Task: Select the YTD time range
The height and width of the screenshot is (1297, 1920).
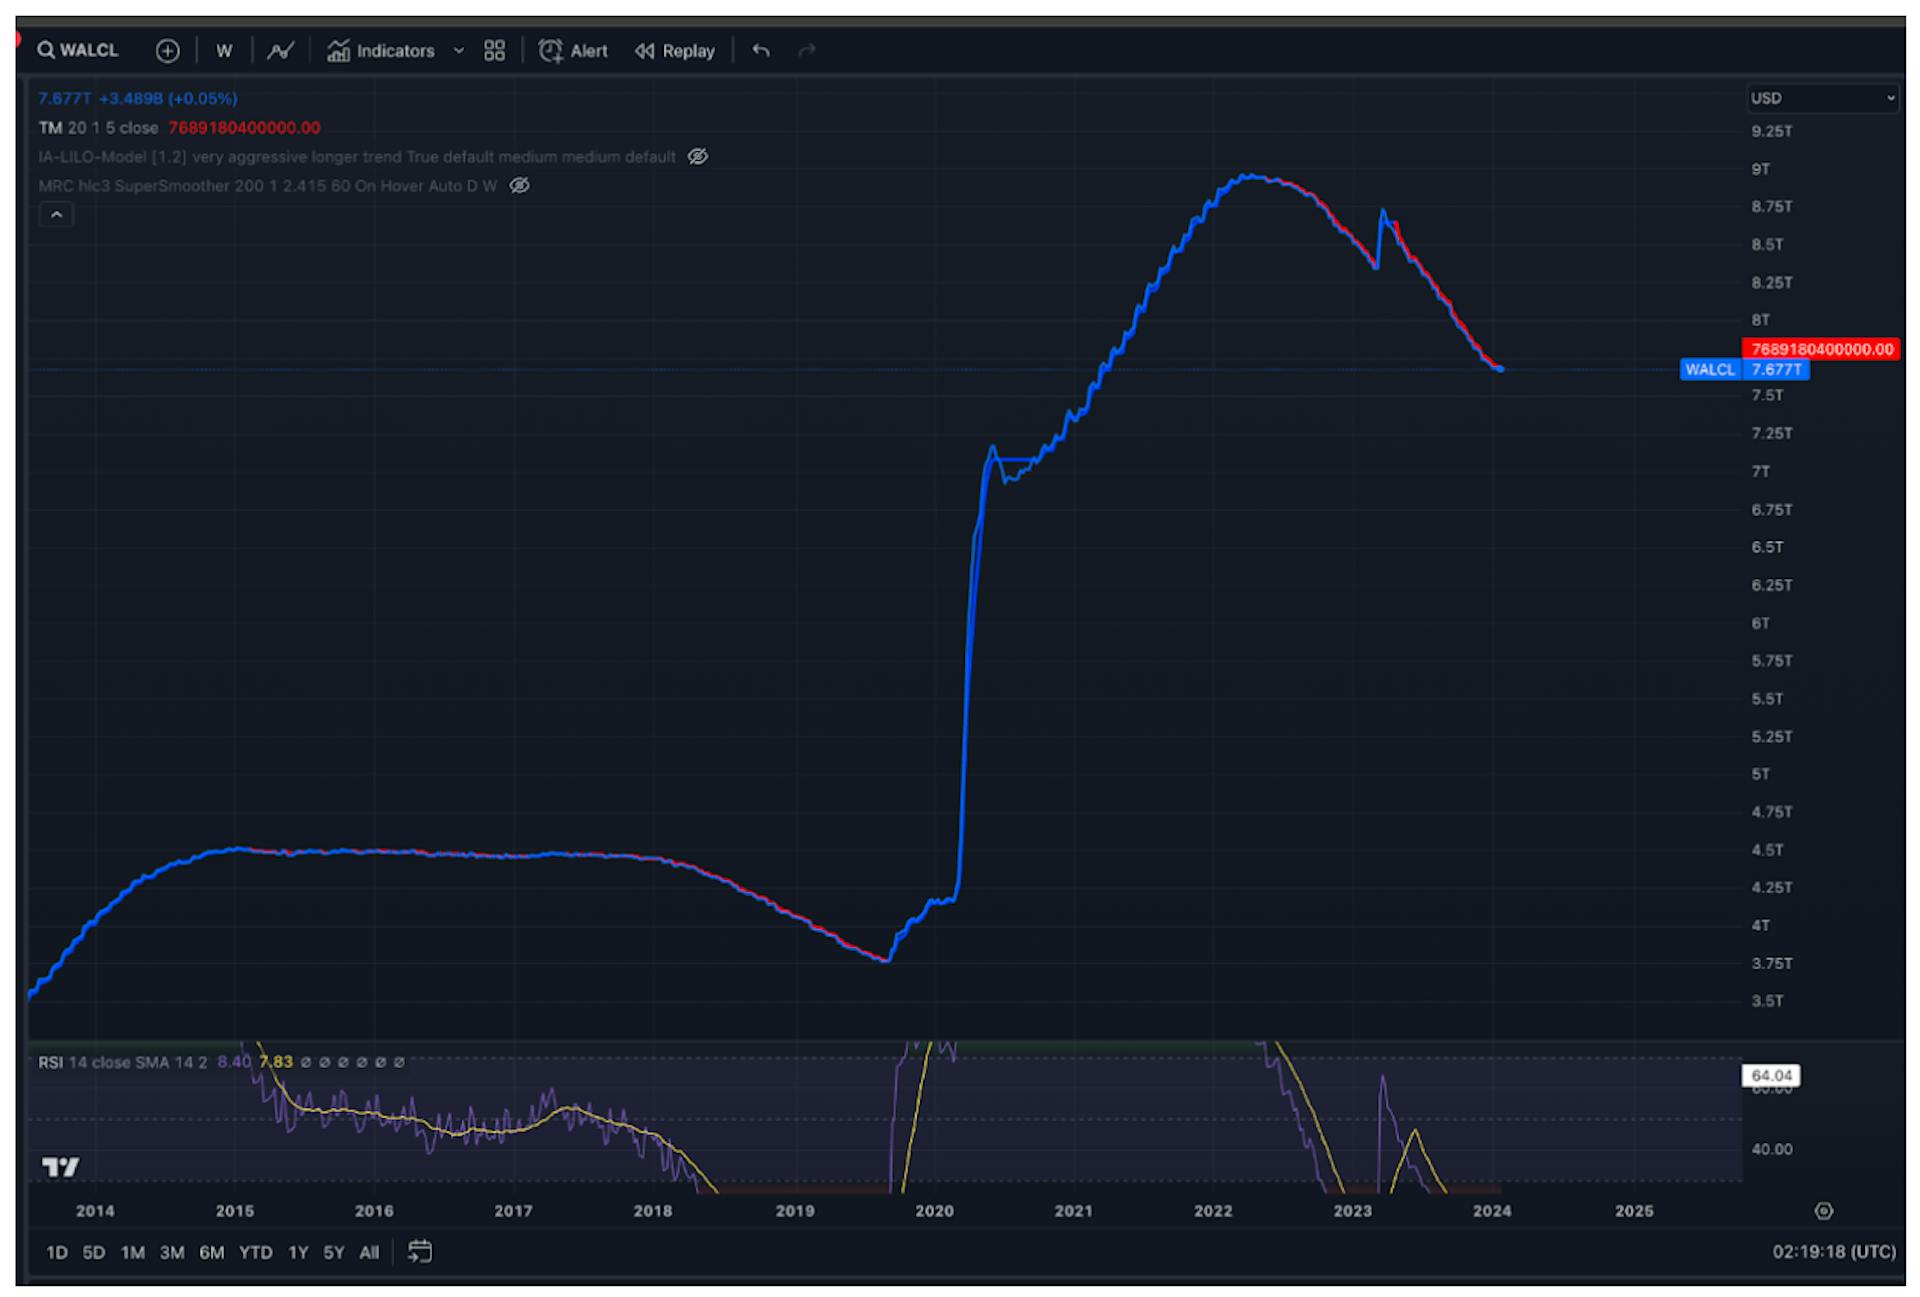Action: pyautogui.click(x=255, y=1252)
